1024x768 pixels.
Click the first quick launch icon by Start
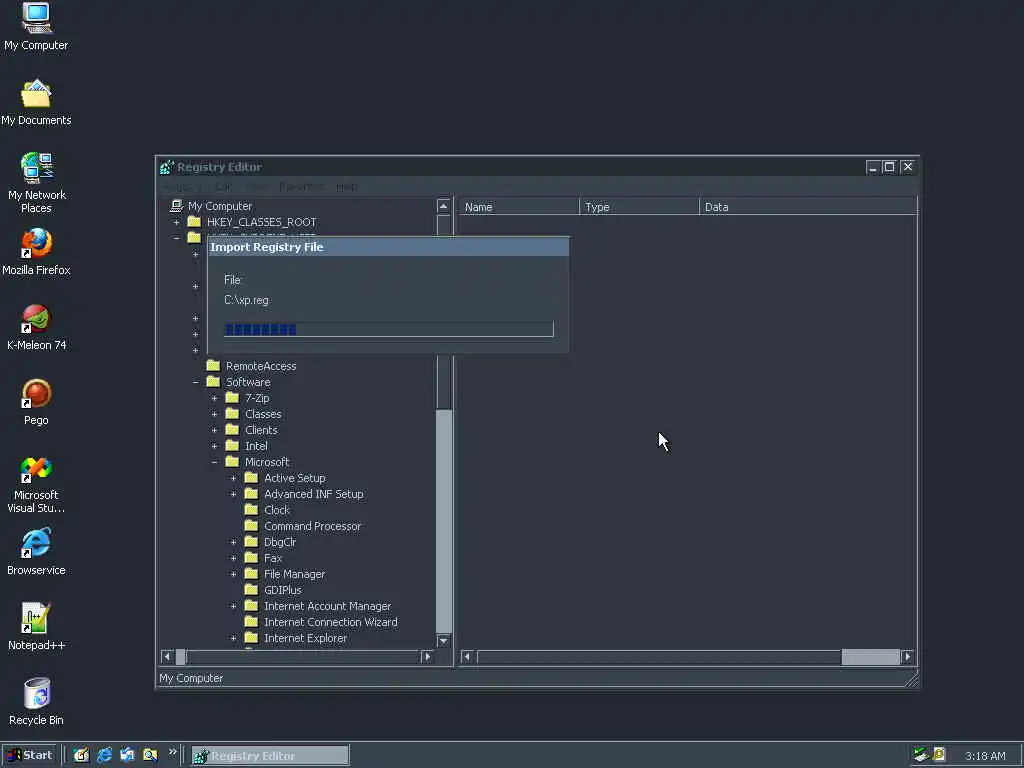point(81,755)
